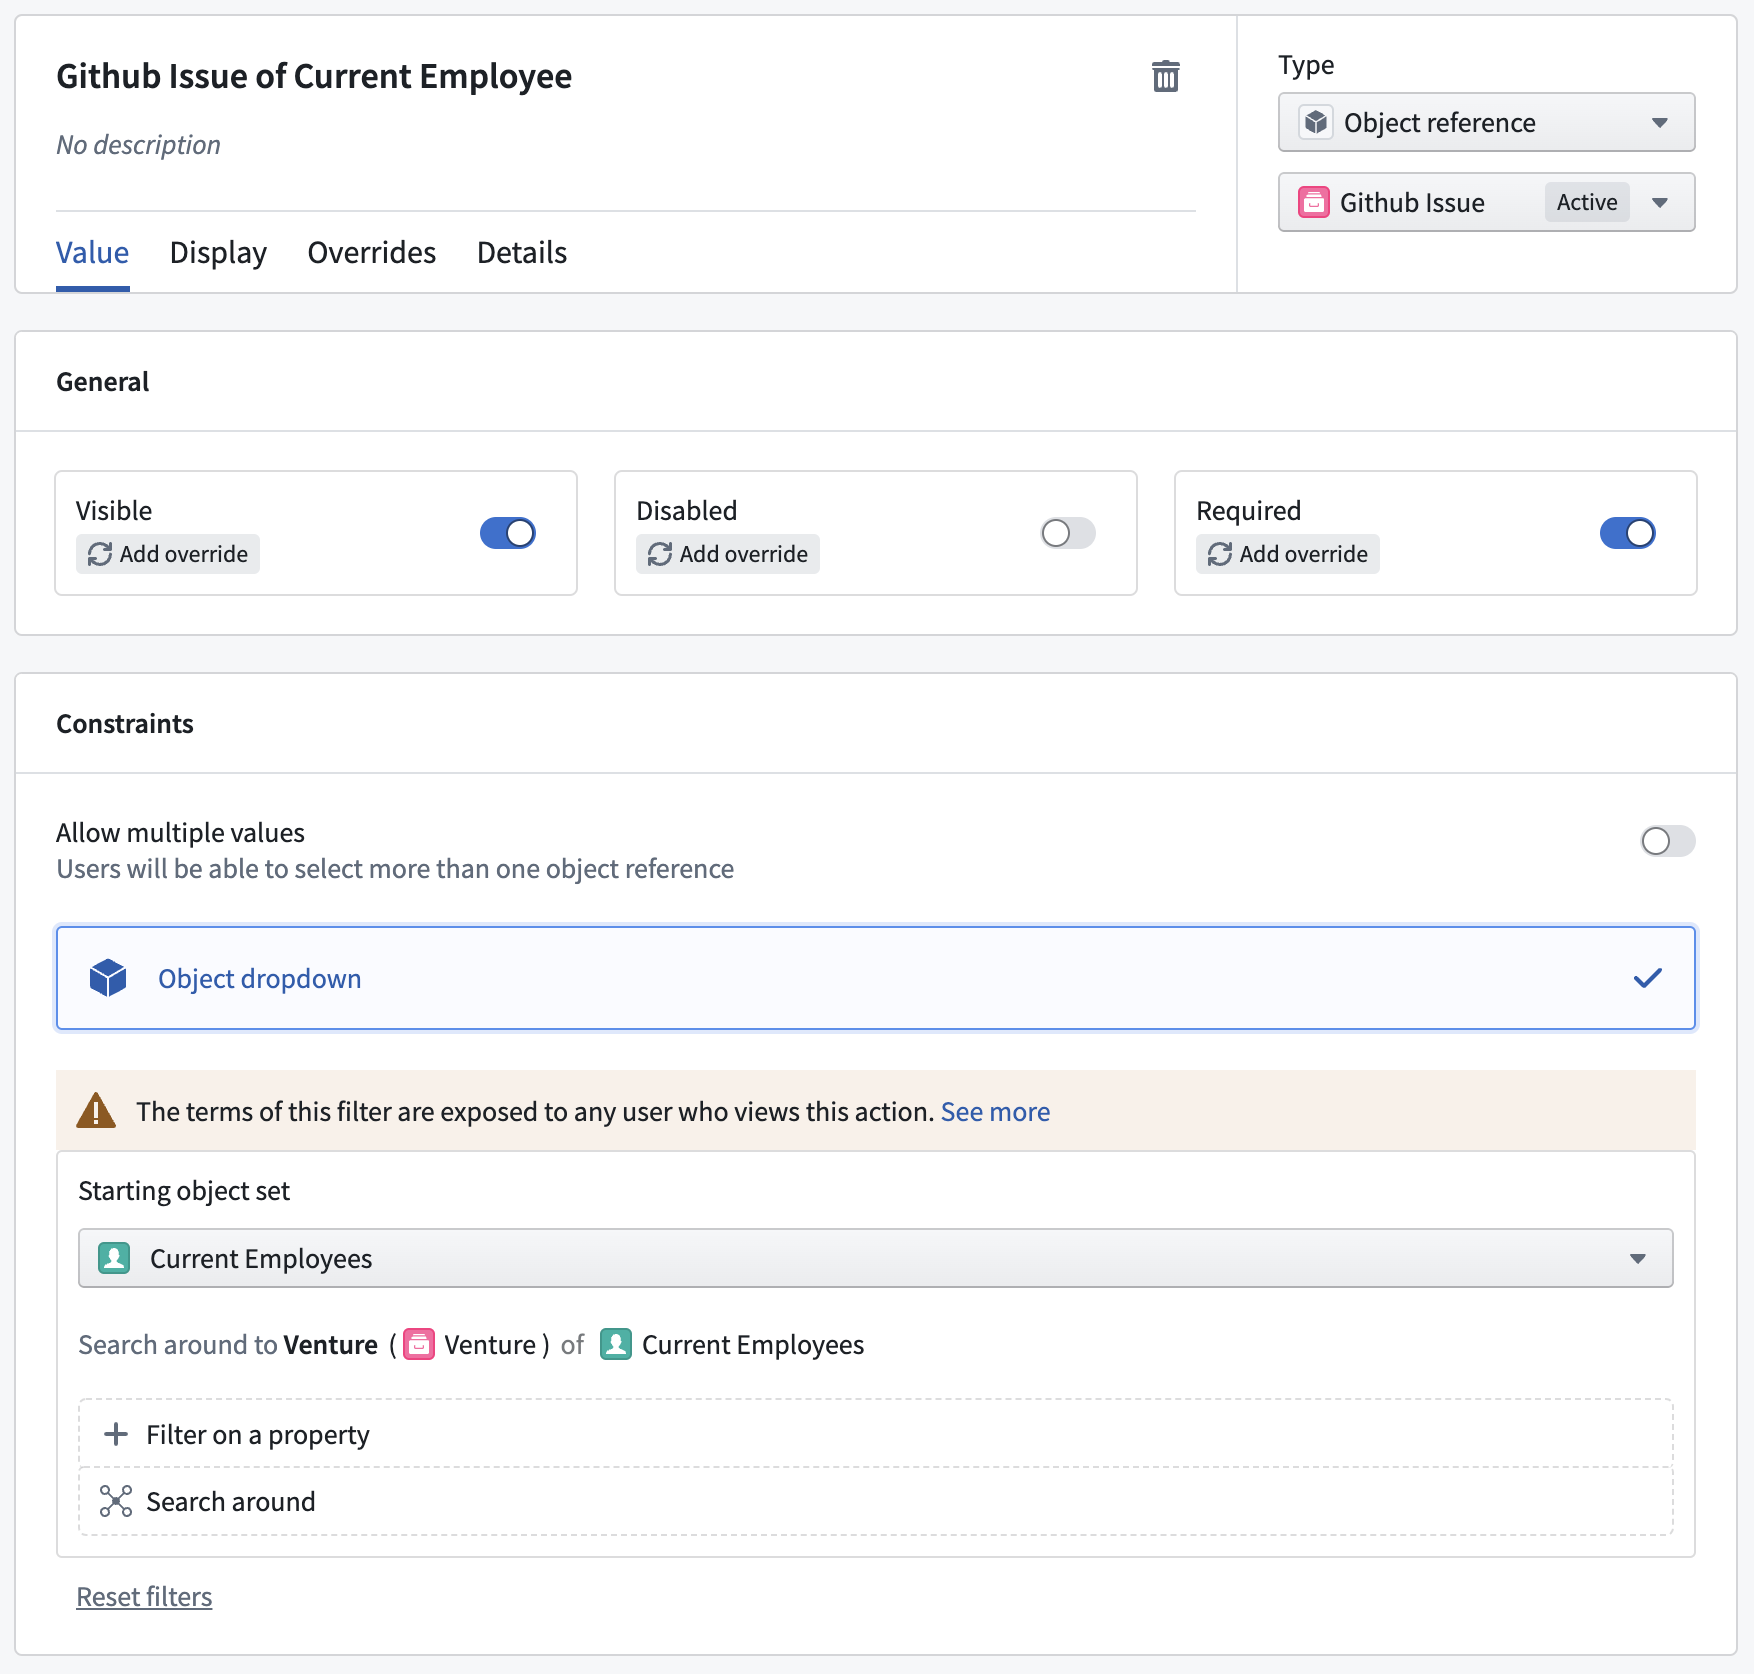Click the checkmark on Object dropdown row
The width and height of the screenshot is (1754, 1674).
coord(1647,978)
